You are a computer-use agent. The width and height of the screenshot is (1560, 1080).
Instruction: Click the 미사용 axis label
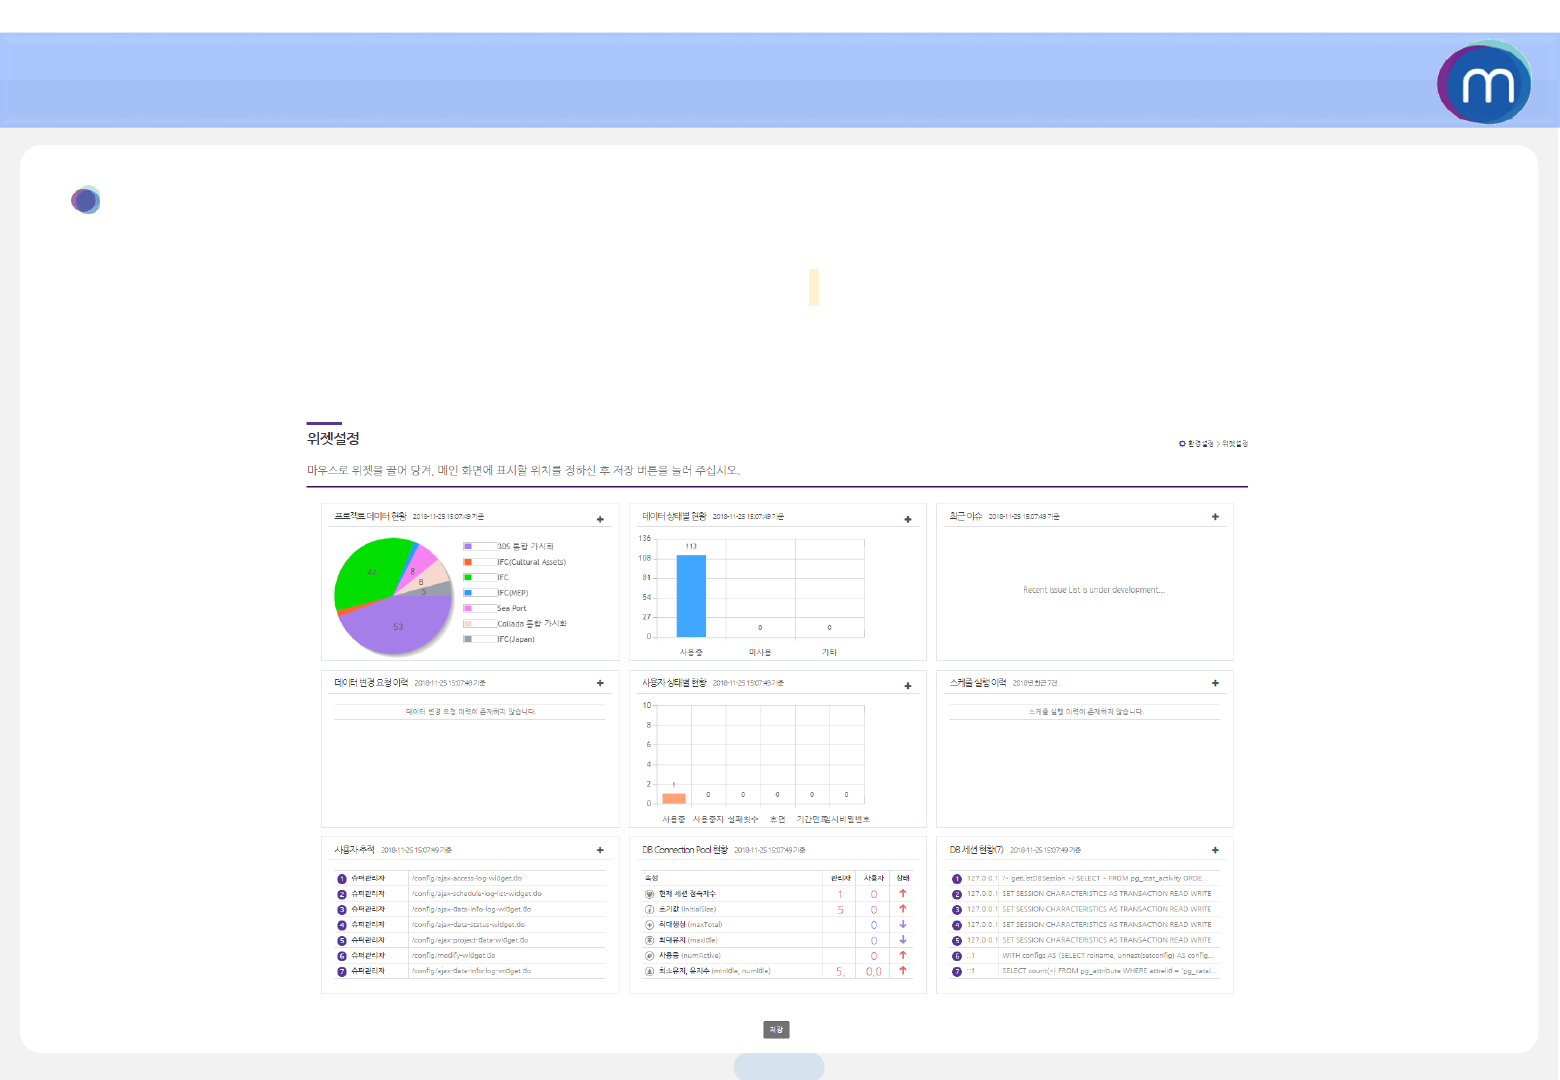[760, 652]
